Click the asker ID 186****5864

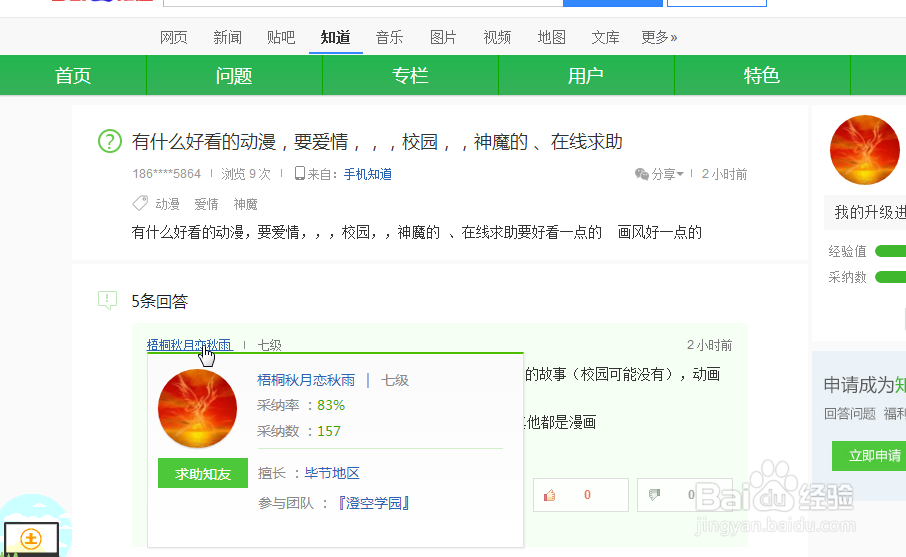(x=166, y=174)
